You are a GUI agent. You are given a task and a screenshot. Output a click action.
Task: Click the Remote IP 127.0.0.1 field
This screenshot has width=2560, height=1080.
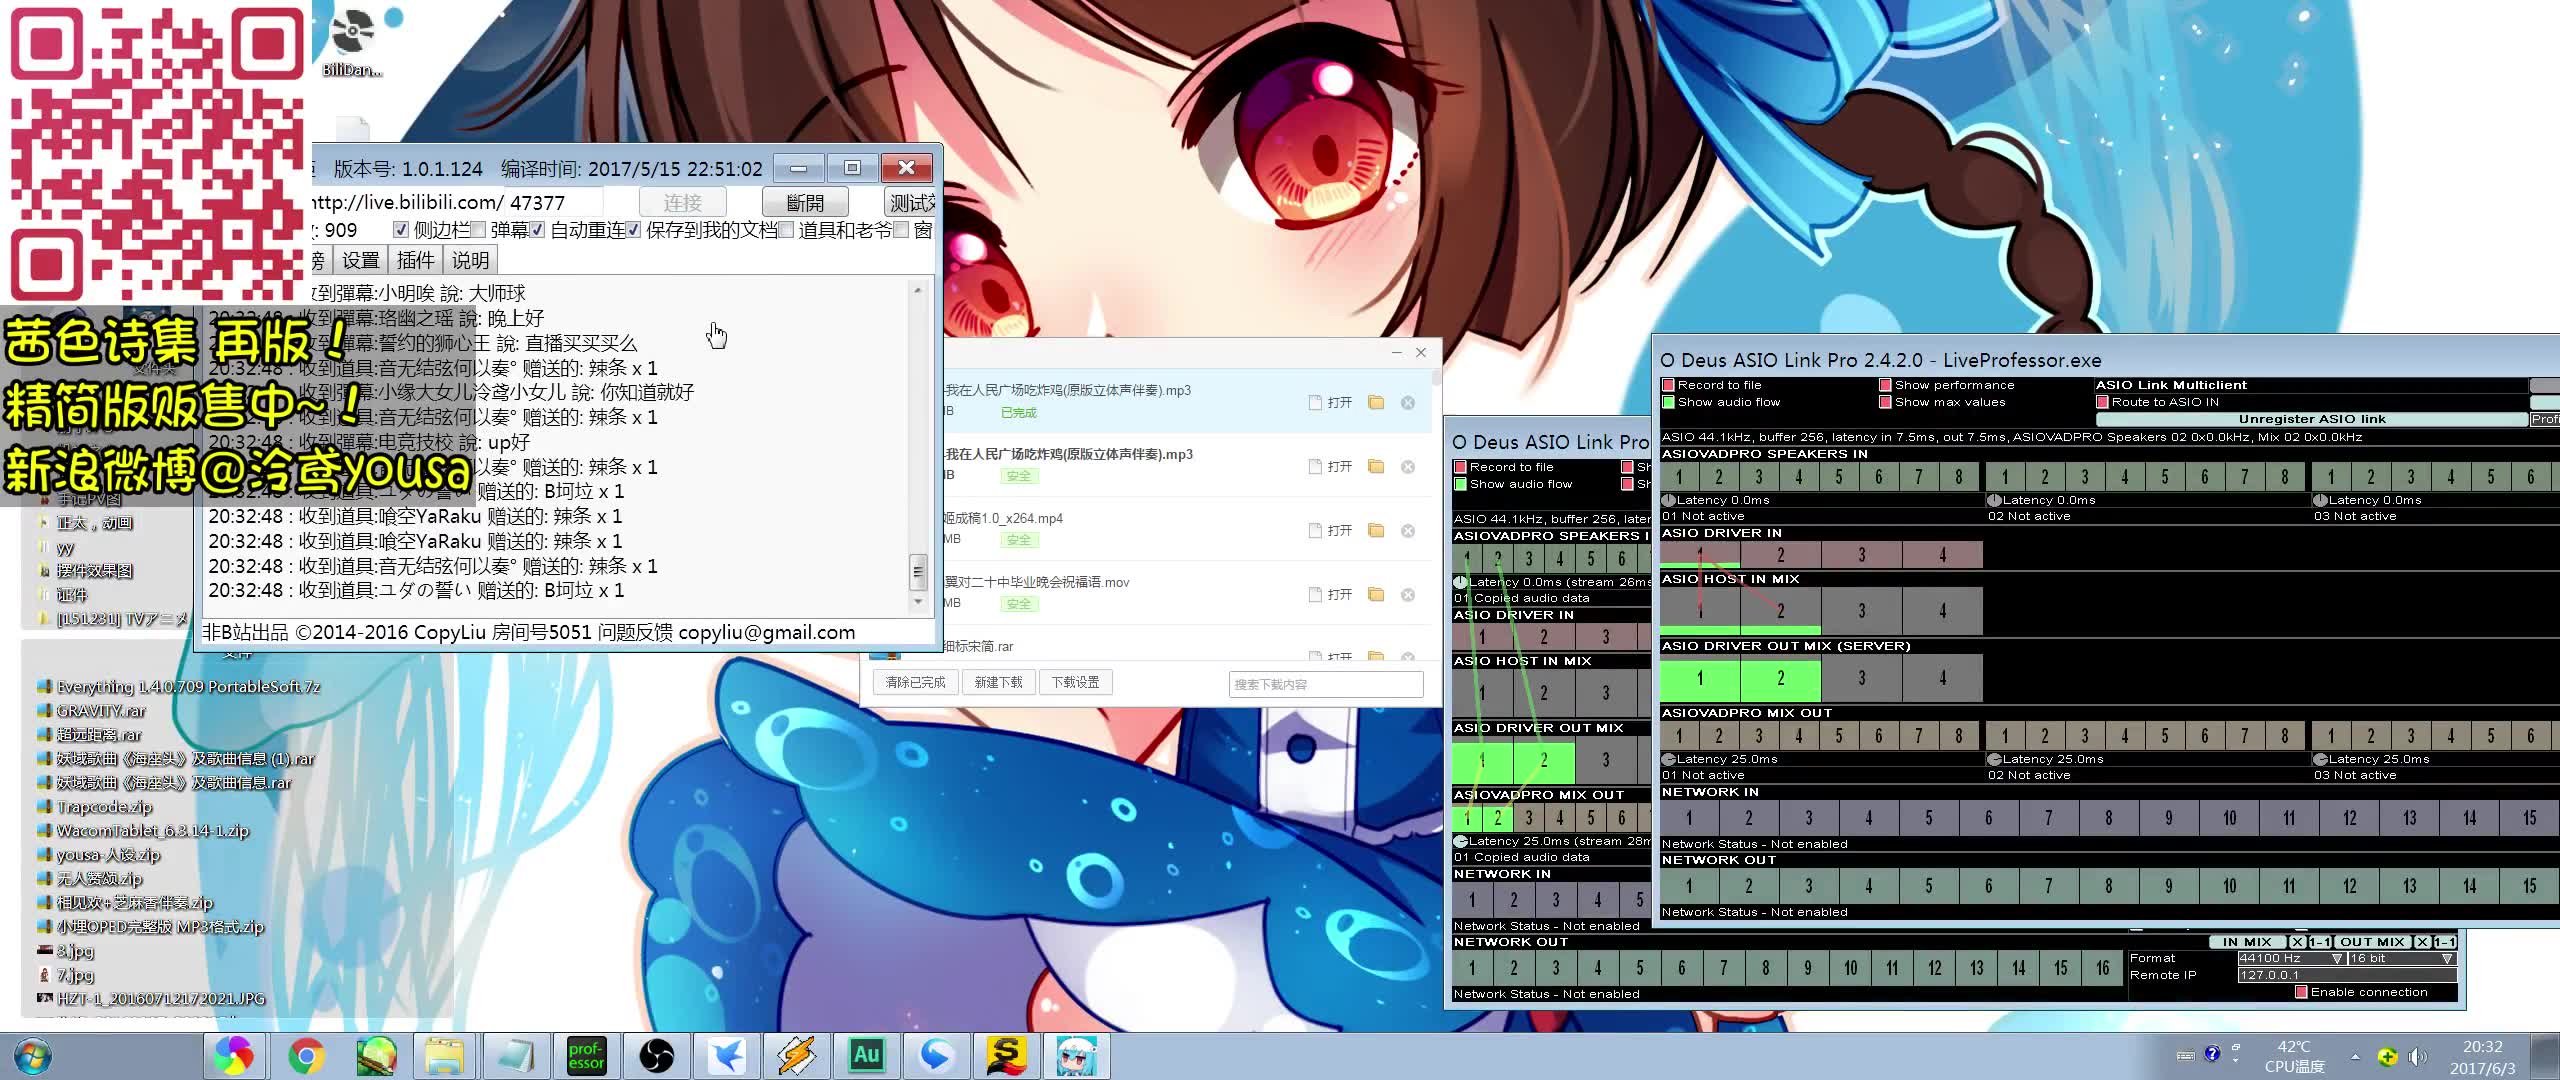pyautogui.click(x=2346, y=975)
